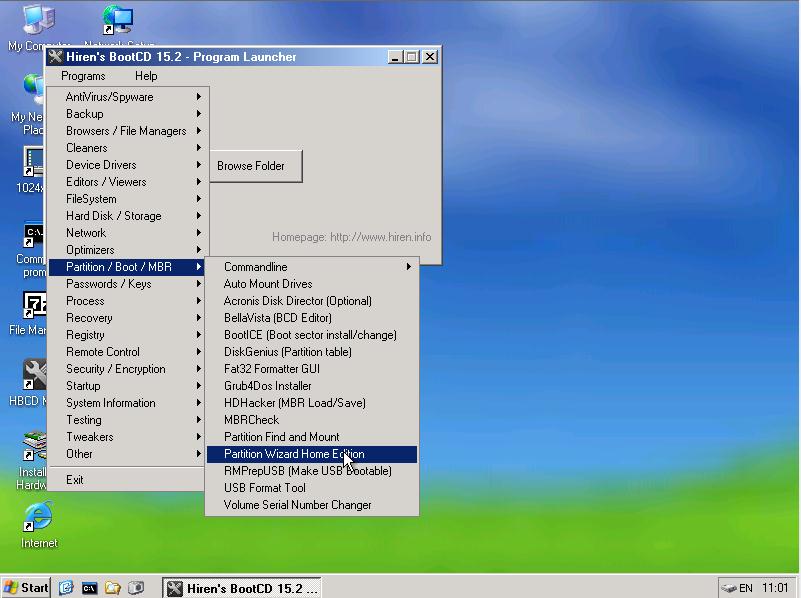The height and width of the screenshot is (598, 801).
Task: Click the Hiren's BootCD 15.2 taskbar button
Action: (242, 588)
